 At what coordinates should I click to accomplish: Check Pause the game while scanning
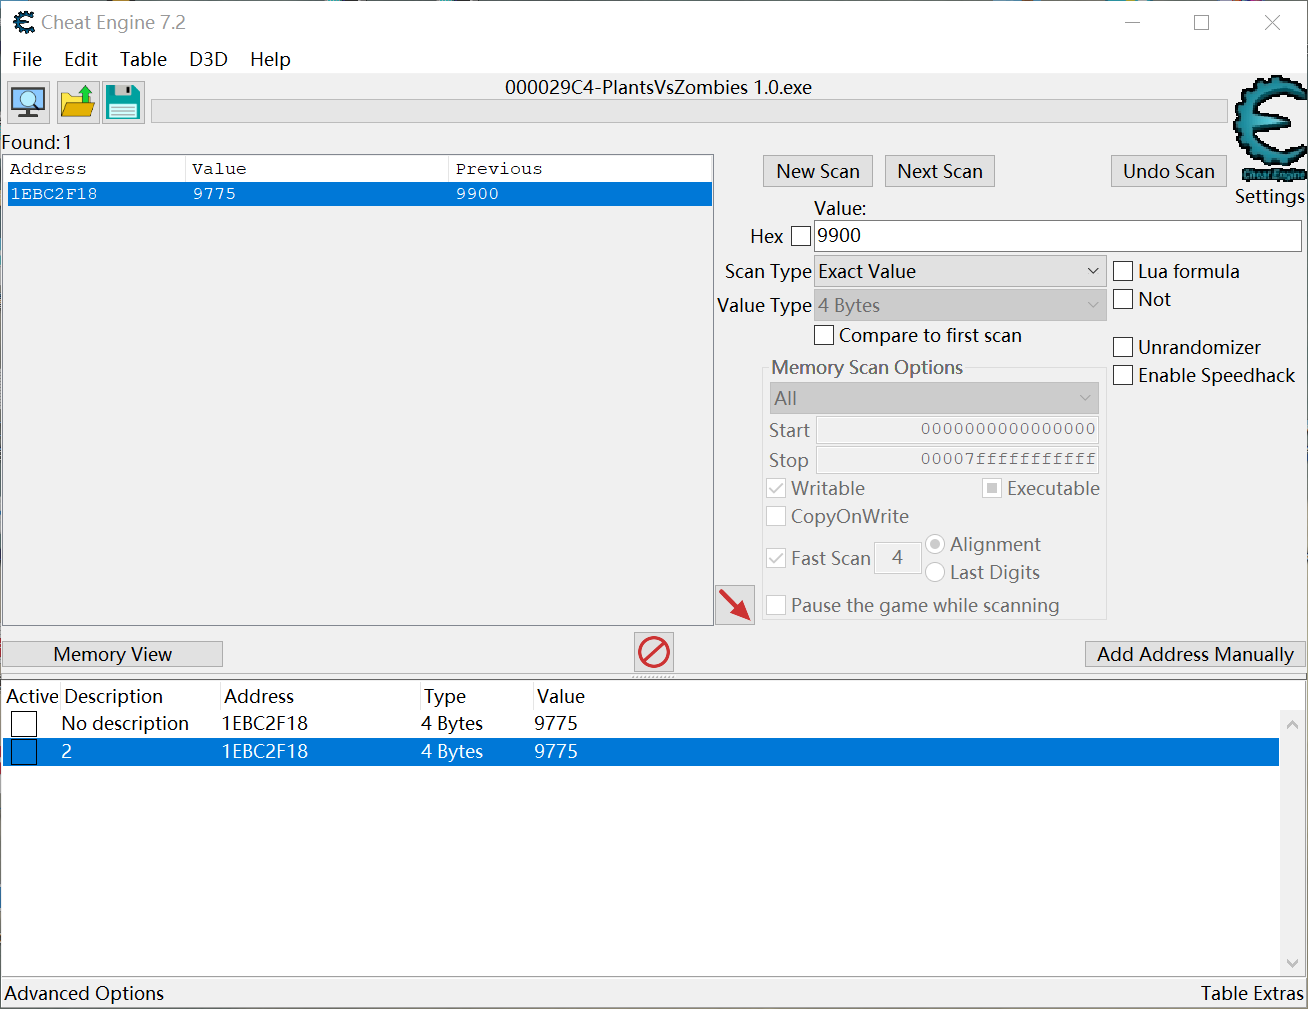[x=776, y=605]
